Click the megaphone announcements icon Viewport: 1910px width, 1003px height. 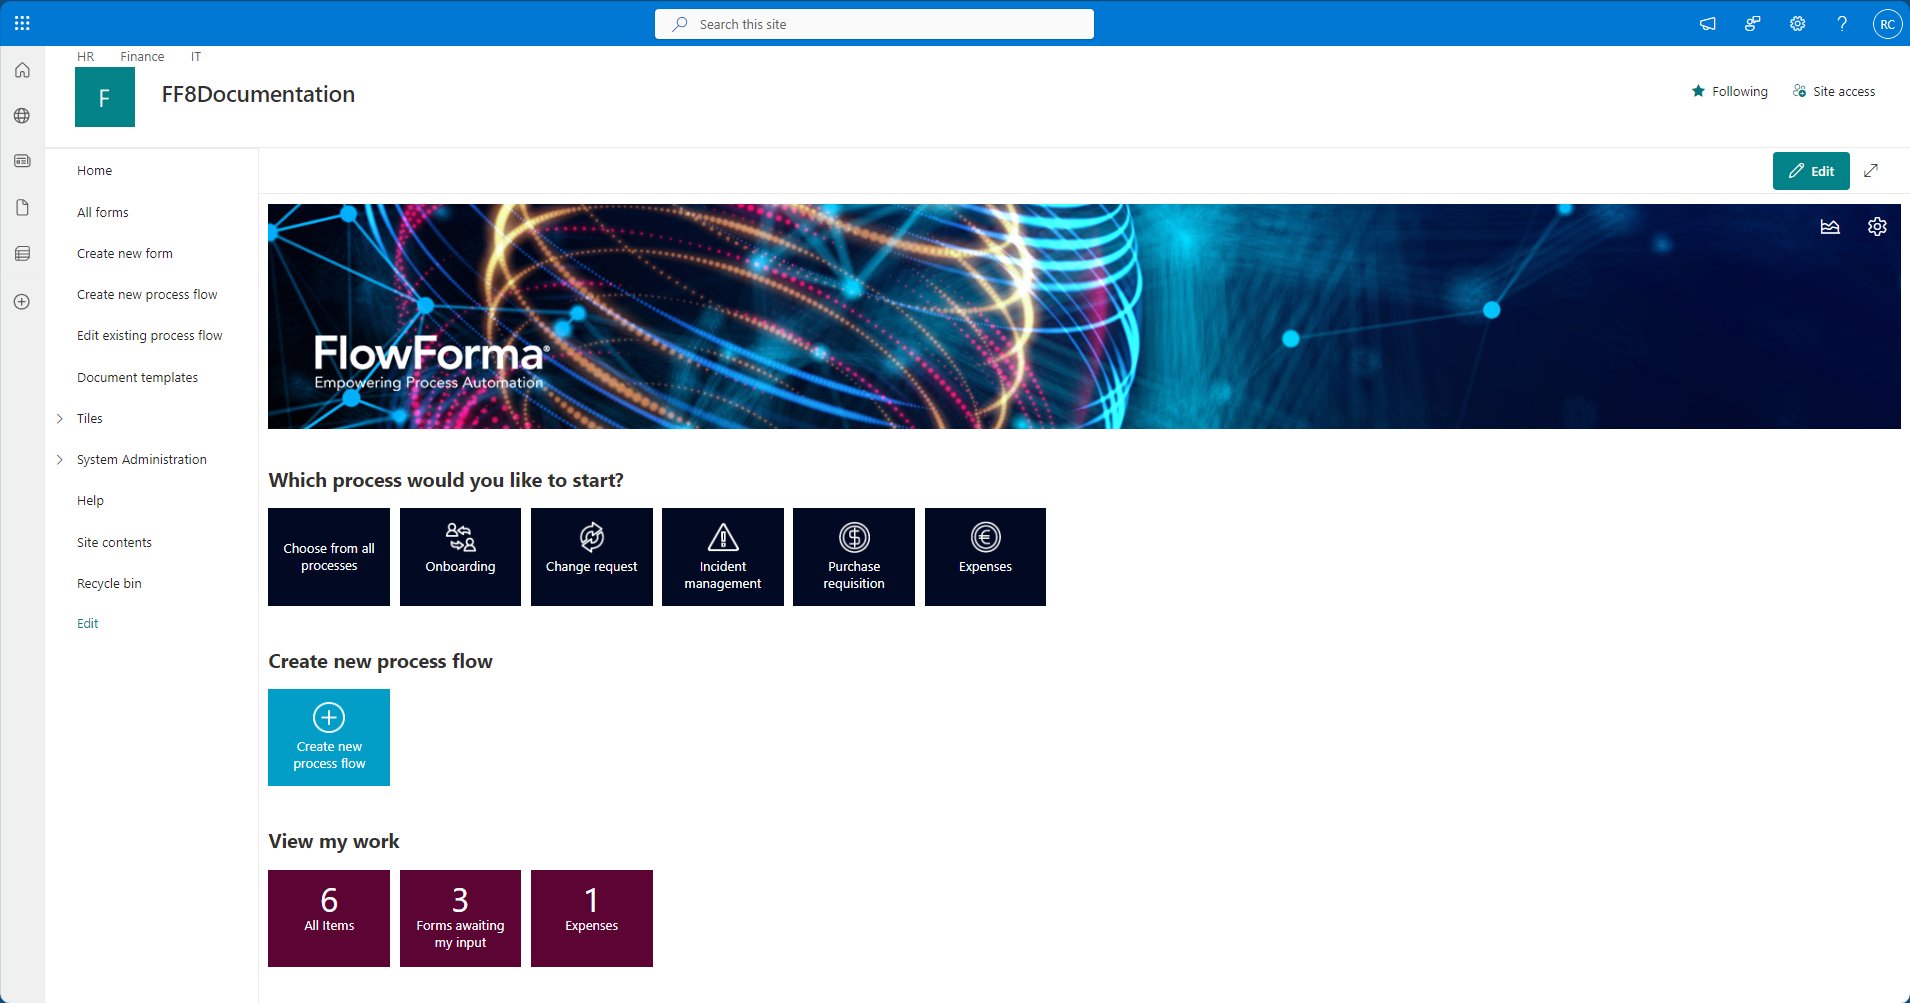click(x=1708, y=24)
